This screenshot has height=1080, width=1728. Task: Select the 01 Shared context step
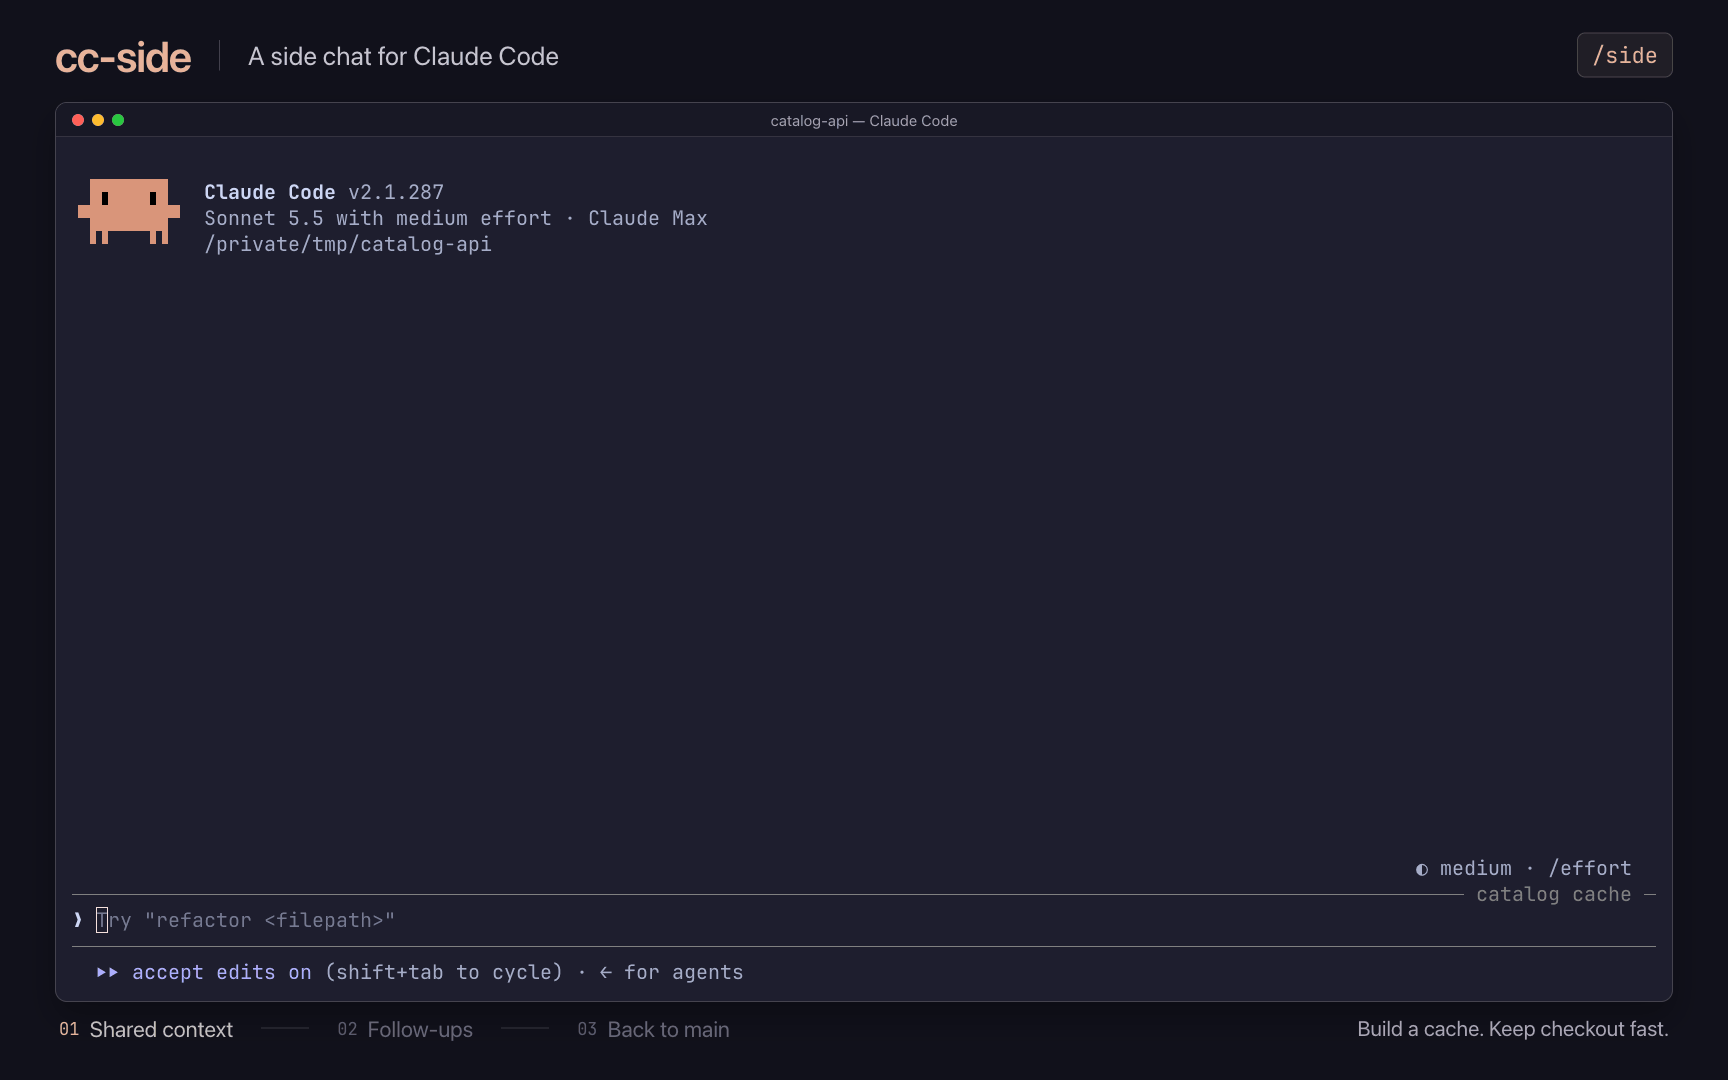pyautogui.click(x=146, y=1029)
